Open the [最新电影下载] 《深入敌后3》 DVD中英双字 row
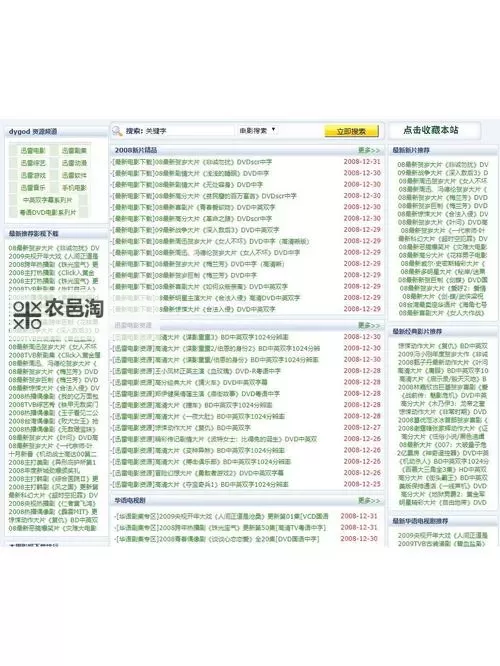 pos(195,230)
